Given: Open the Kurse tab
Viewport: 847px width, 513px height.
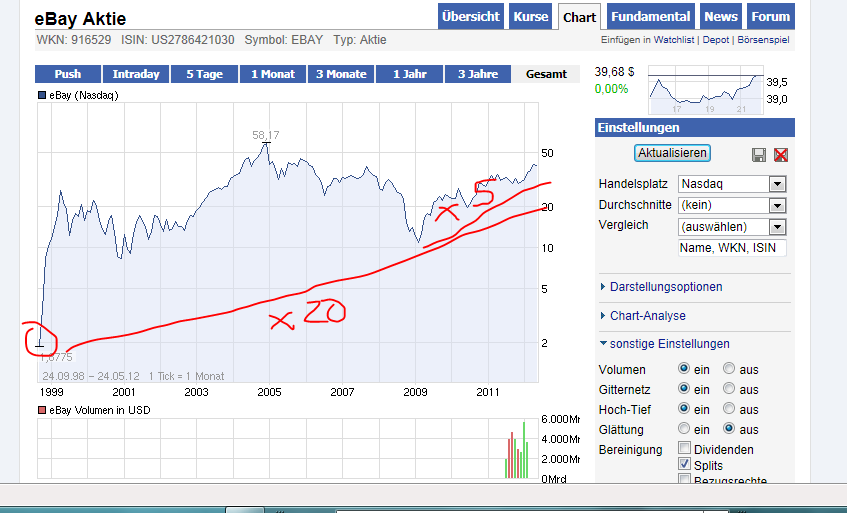Looking at the screenshot, I should [x=530, y=17].
